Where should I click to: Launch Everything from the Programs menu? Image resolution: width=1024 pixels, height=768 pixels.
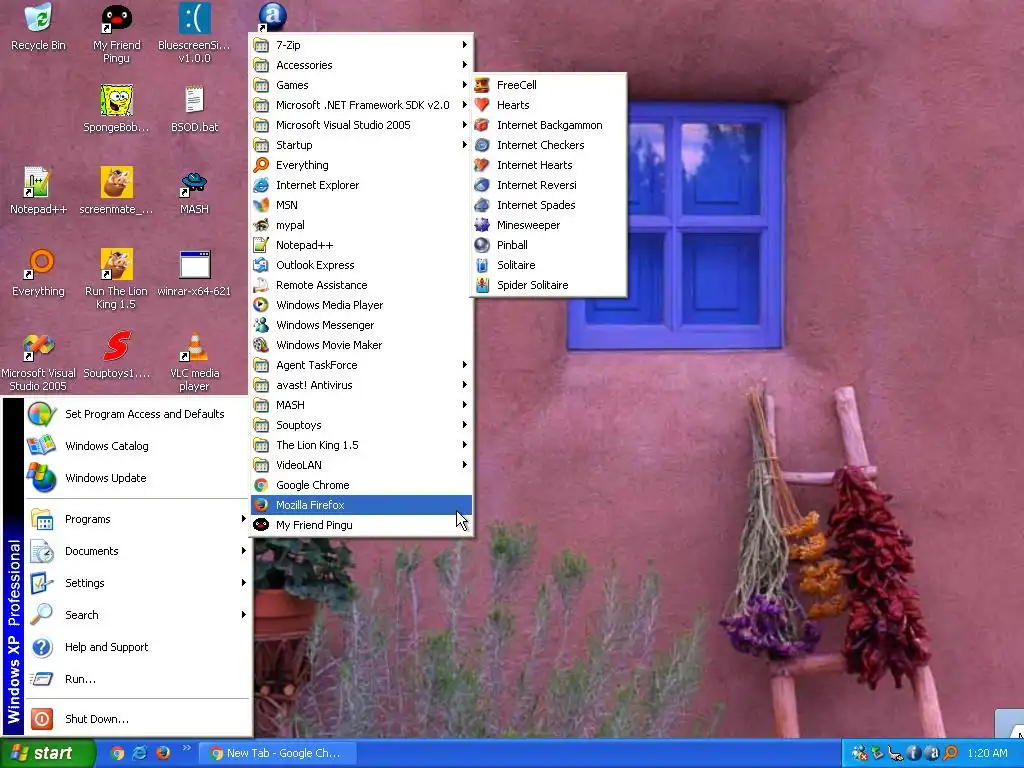pos(361,165)
